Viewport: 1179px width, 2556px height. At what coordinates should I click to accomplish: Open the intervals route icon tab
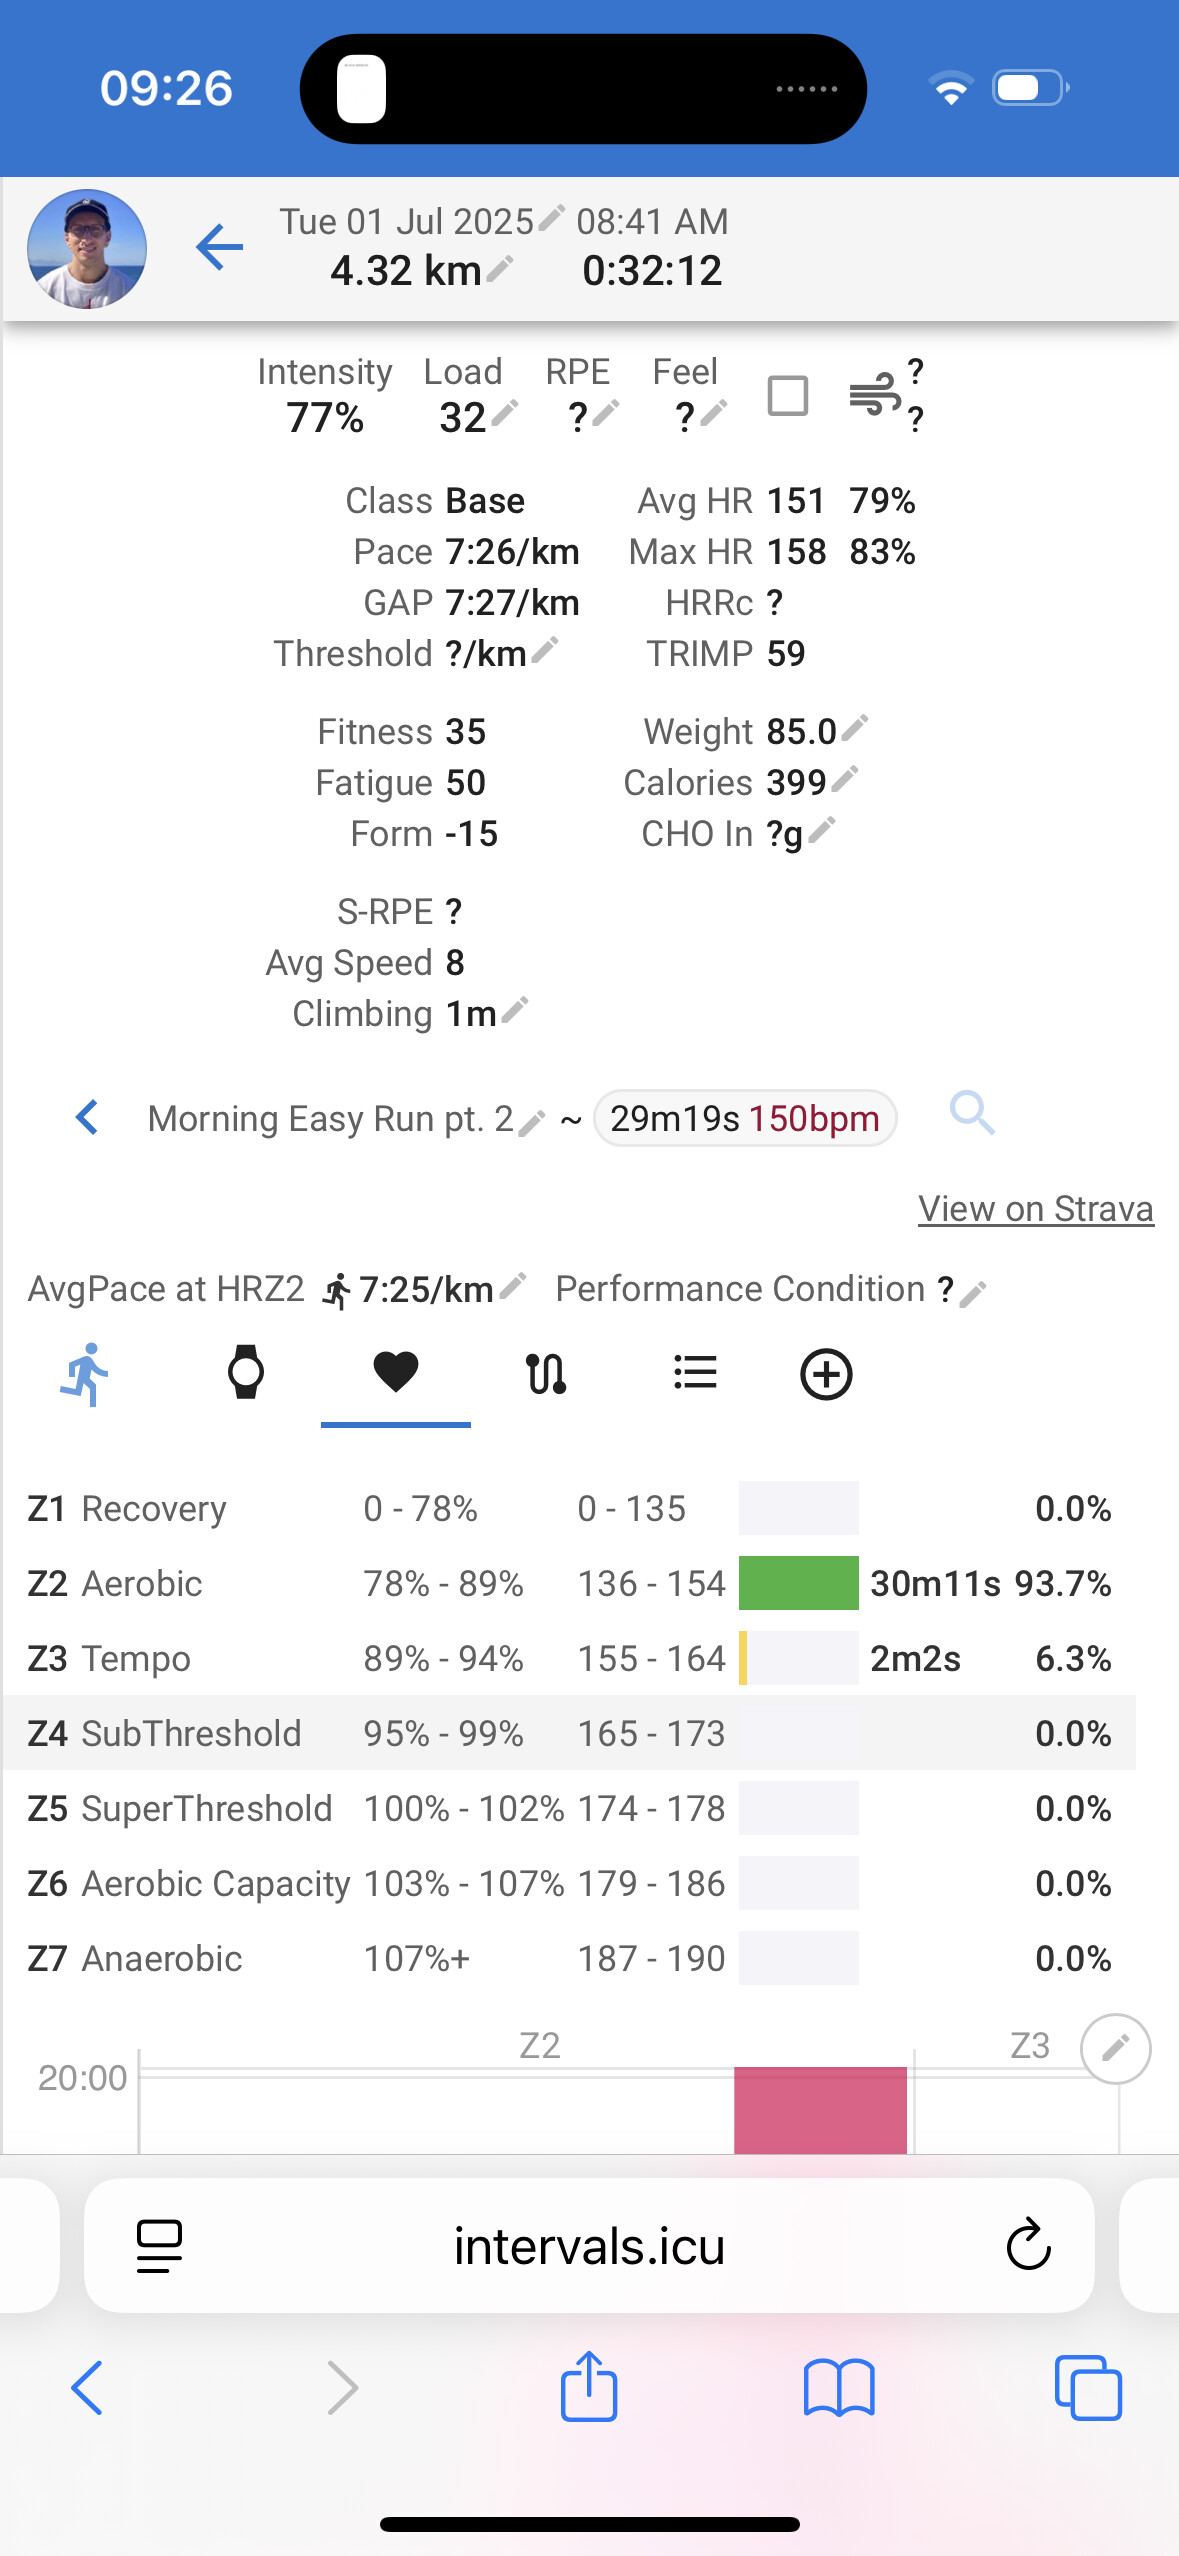tap(546, 1374)
